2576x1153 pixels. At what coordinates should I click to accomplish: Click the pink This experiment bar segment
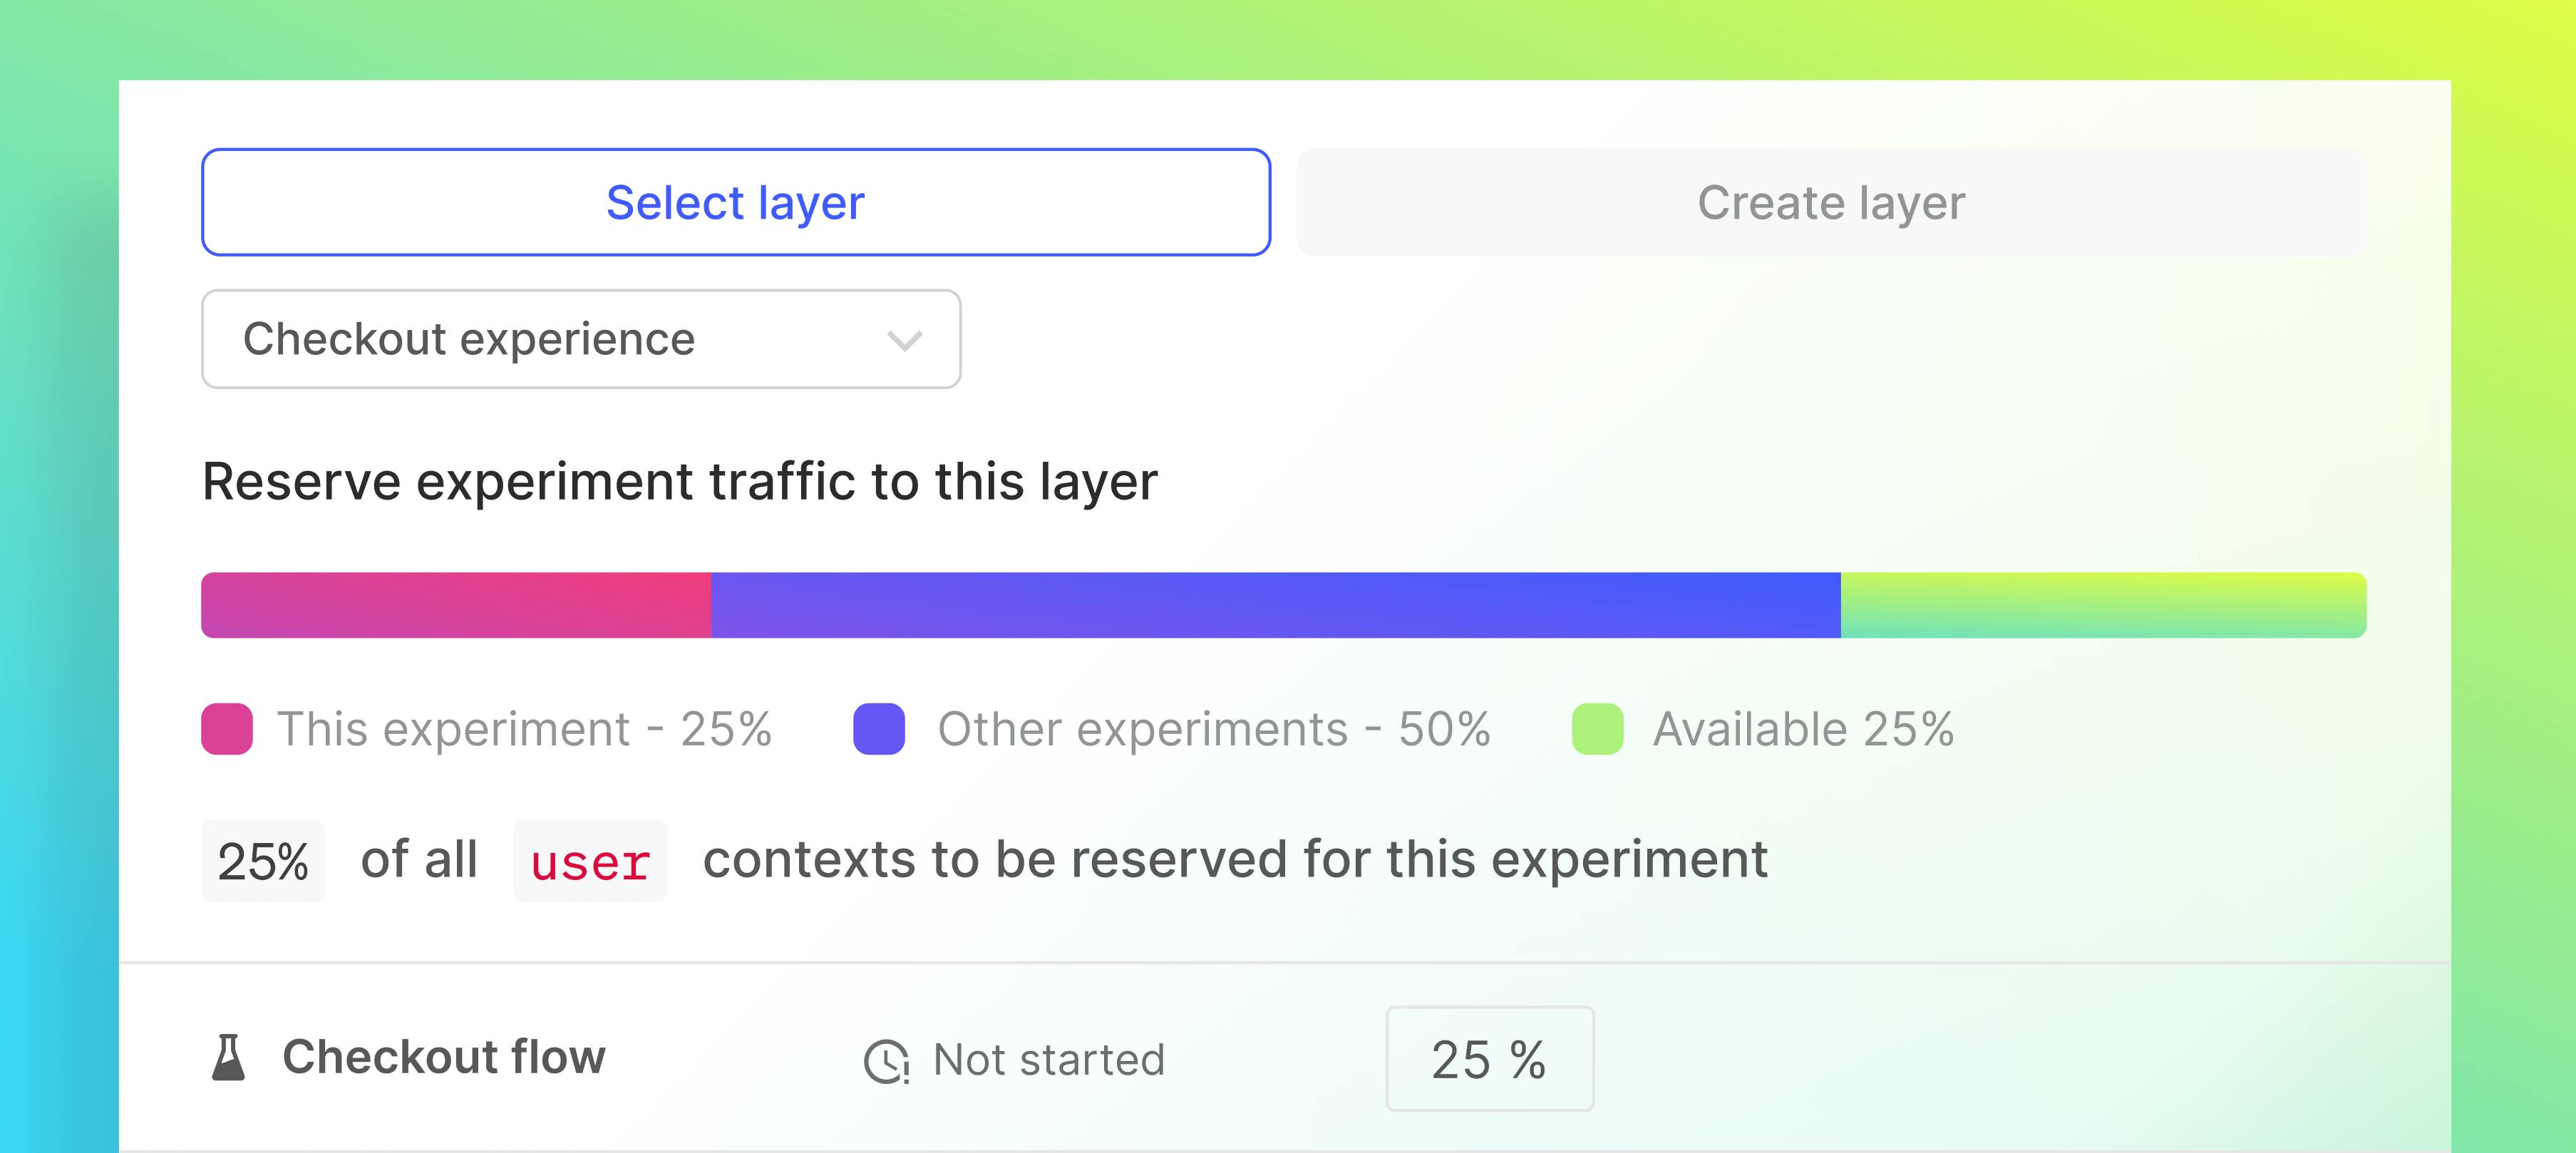click(456, 605)
